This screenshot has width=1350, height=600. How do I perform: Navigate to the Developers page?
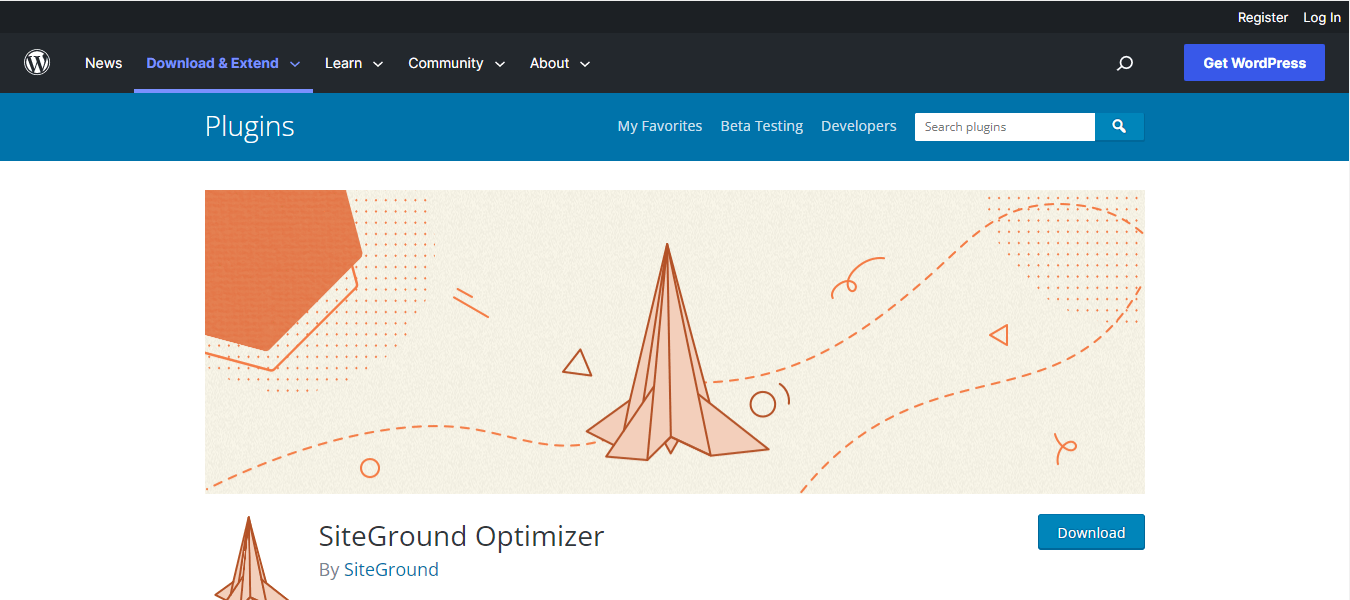click(858, 126)
